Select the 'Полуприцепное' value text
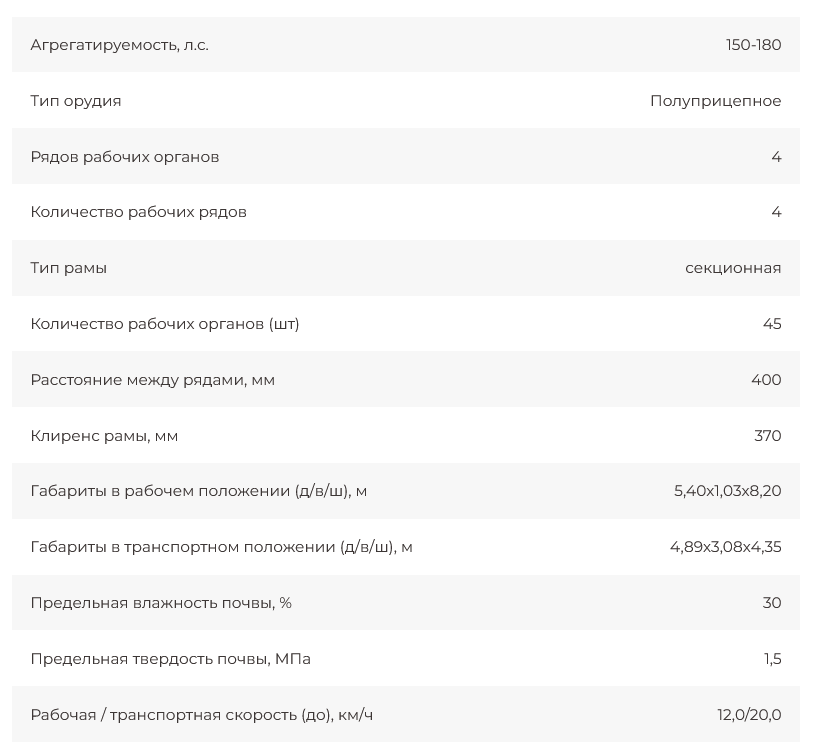Viewport: 814px width, 743px height. [x=715, y=101]
